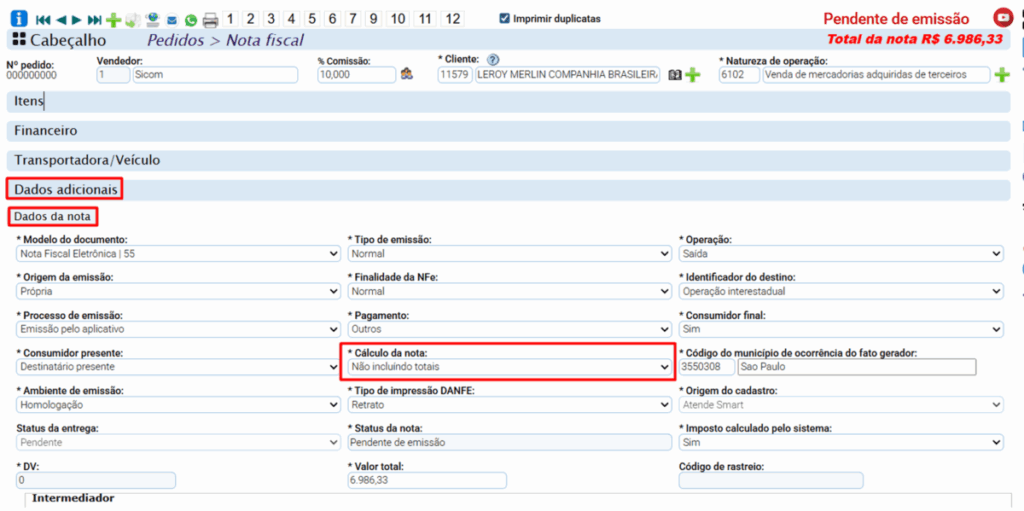Image resolution: width=1024 pixels, height=511 pixels.
Task: Open Origem do cadastro dropdown
Action: (x=841, y=404)
